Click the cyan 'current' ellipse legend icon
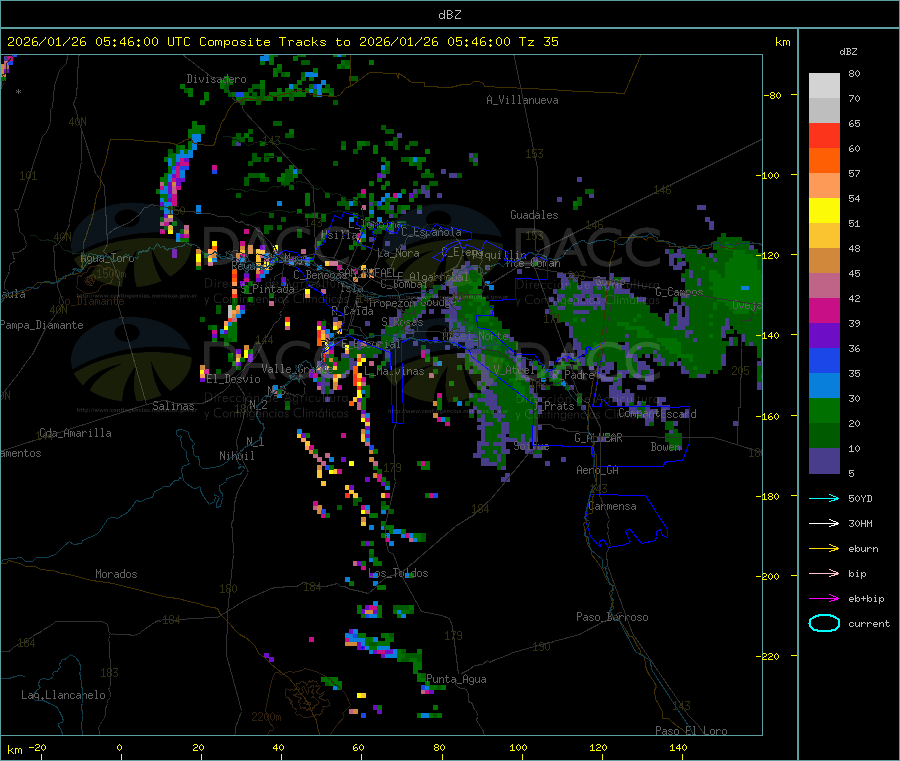 (x=824, y=623)
